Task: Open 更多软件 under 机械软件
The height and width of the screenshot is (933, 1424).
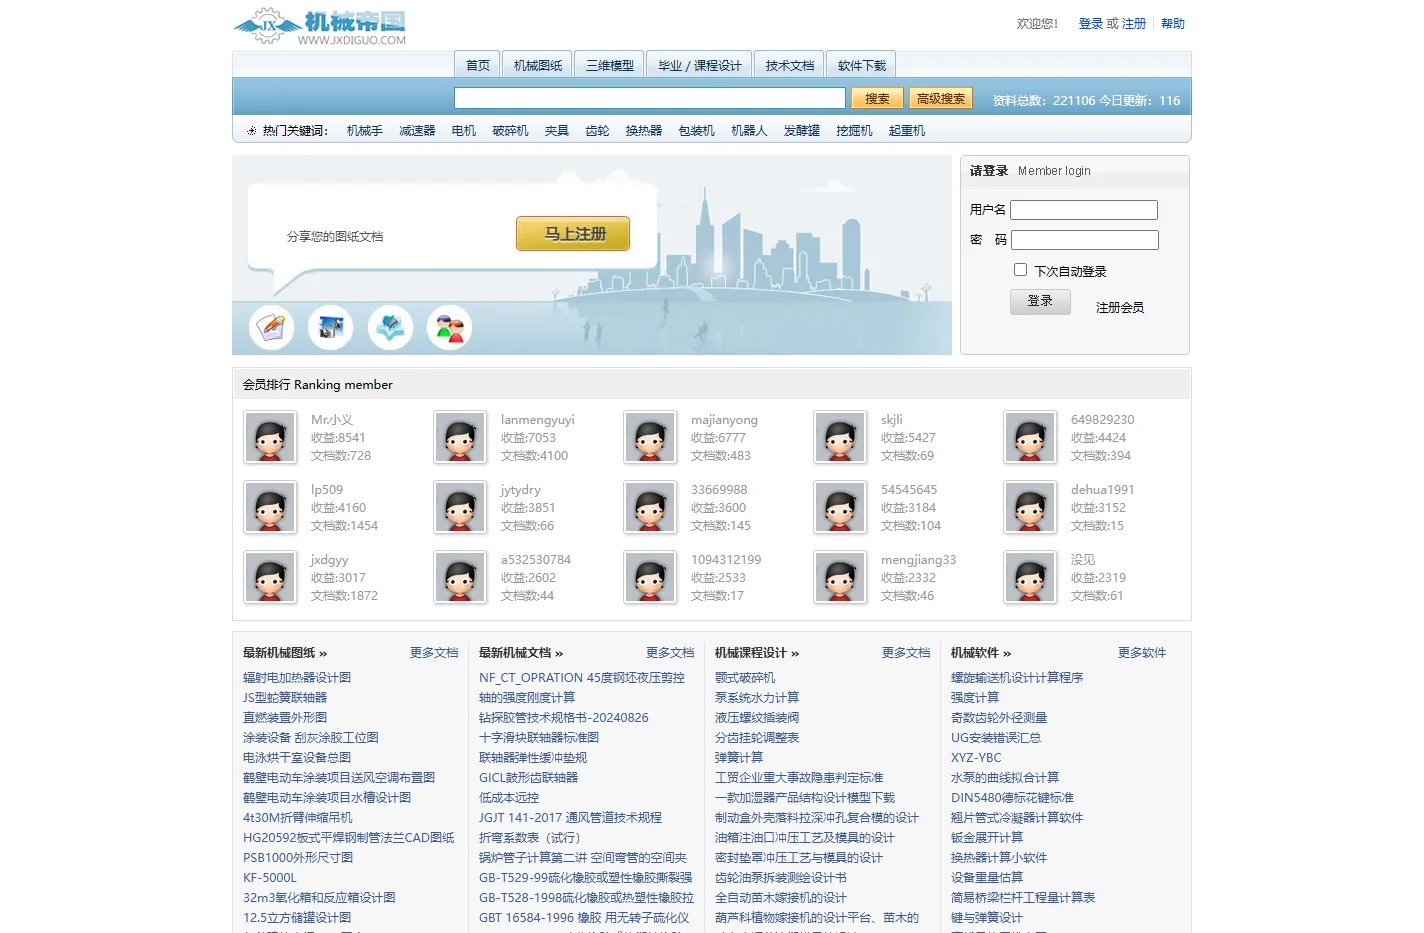Action: [x=1142, y=652]
